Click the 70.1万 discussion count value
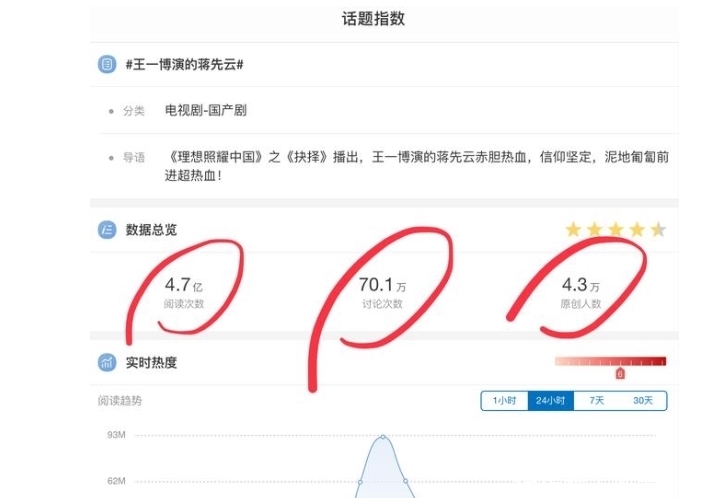 [382, 285]
